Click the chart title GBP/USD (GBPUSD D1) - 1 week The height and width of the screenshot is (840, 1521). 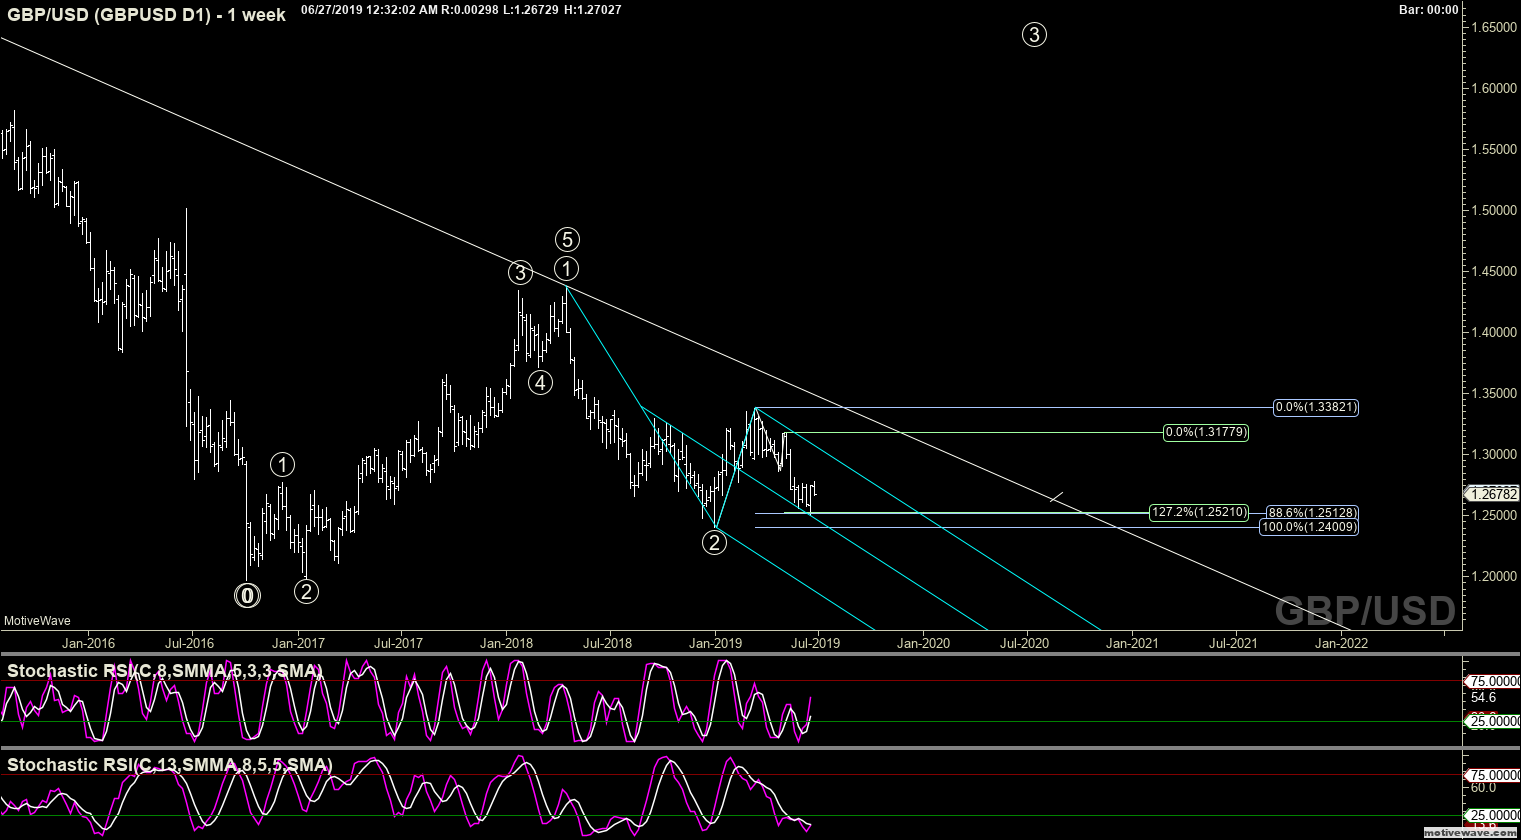(145, 15)
